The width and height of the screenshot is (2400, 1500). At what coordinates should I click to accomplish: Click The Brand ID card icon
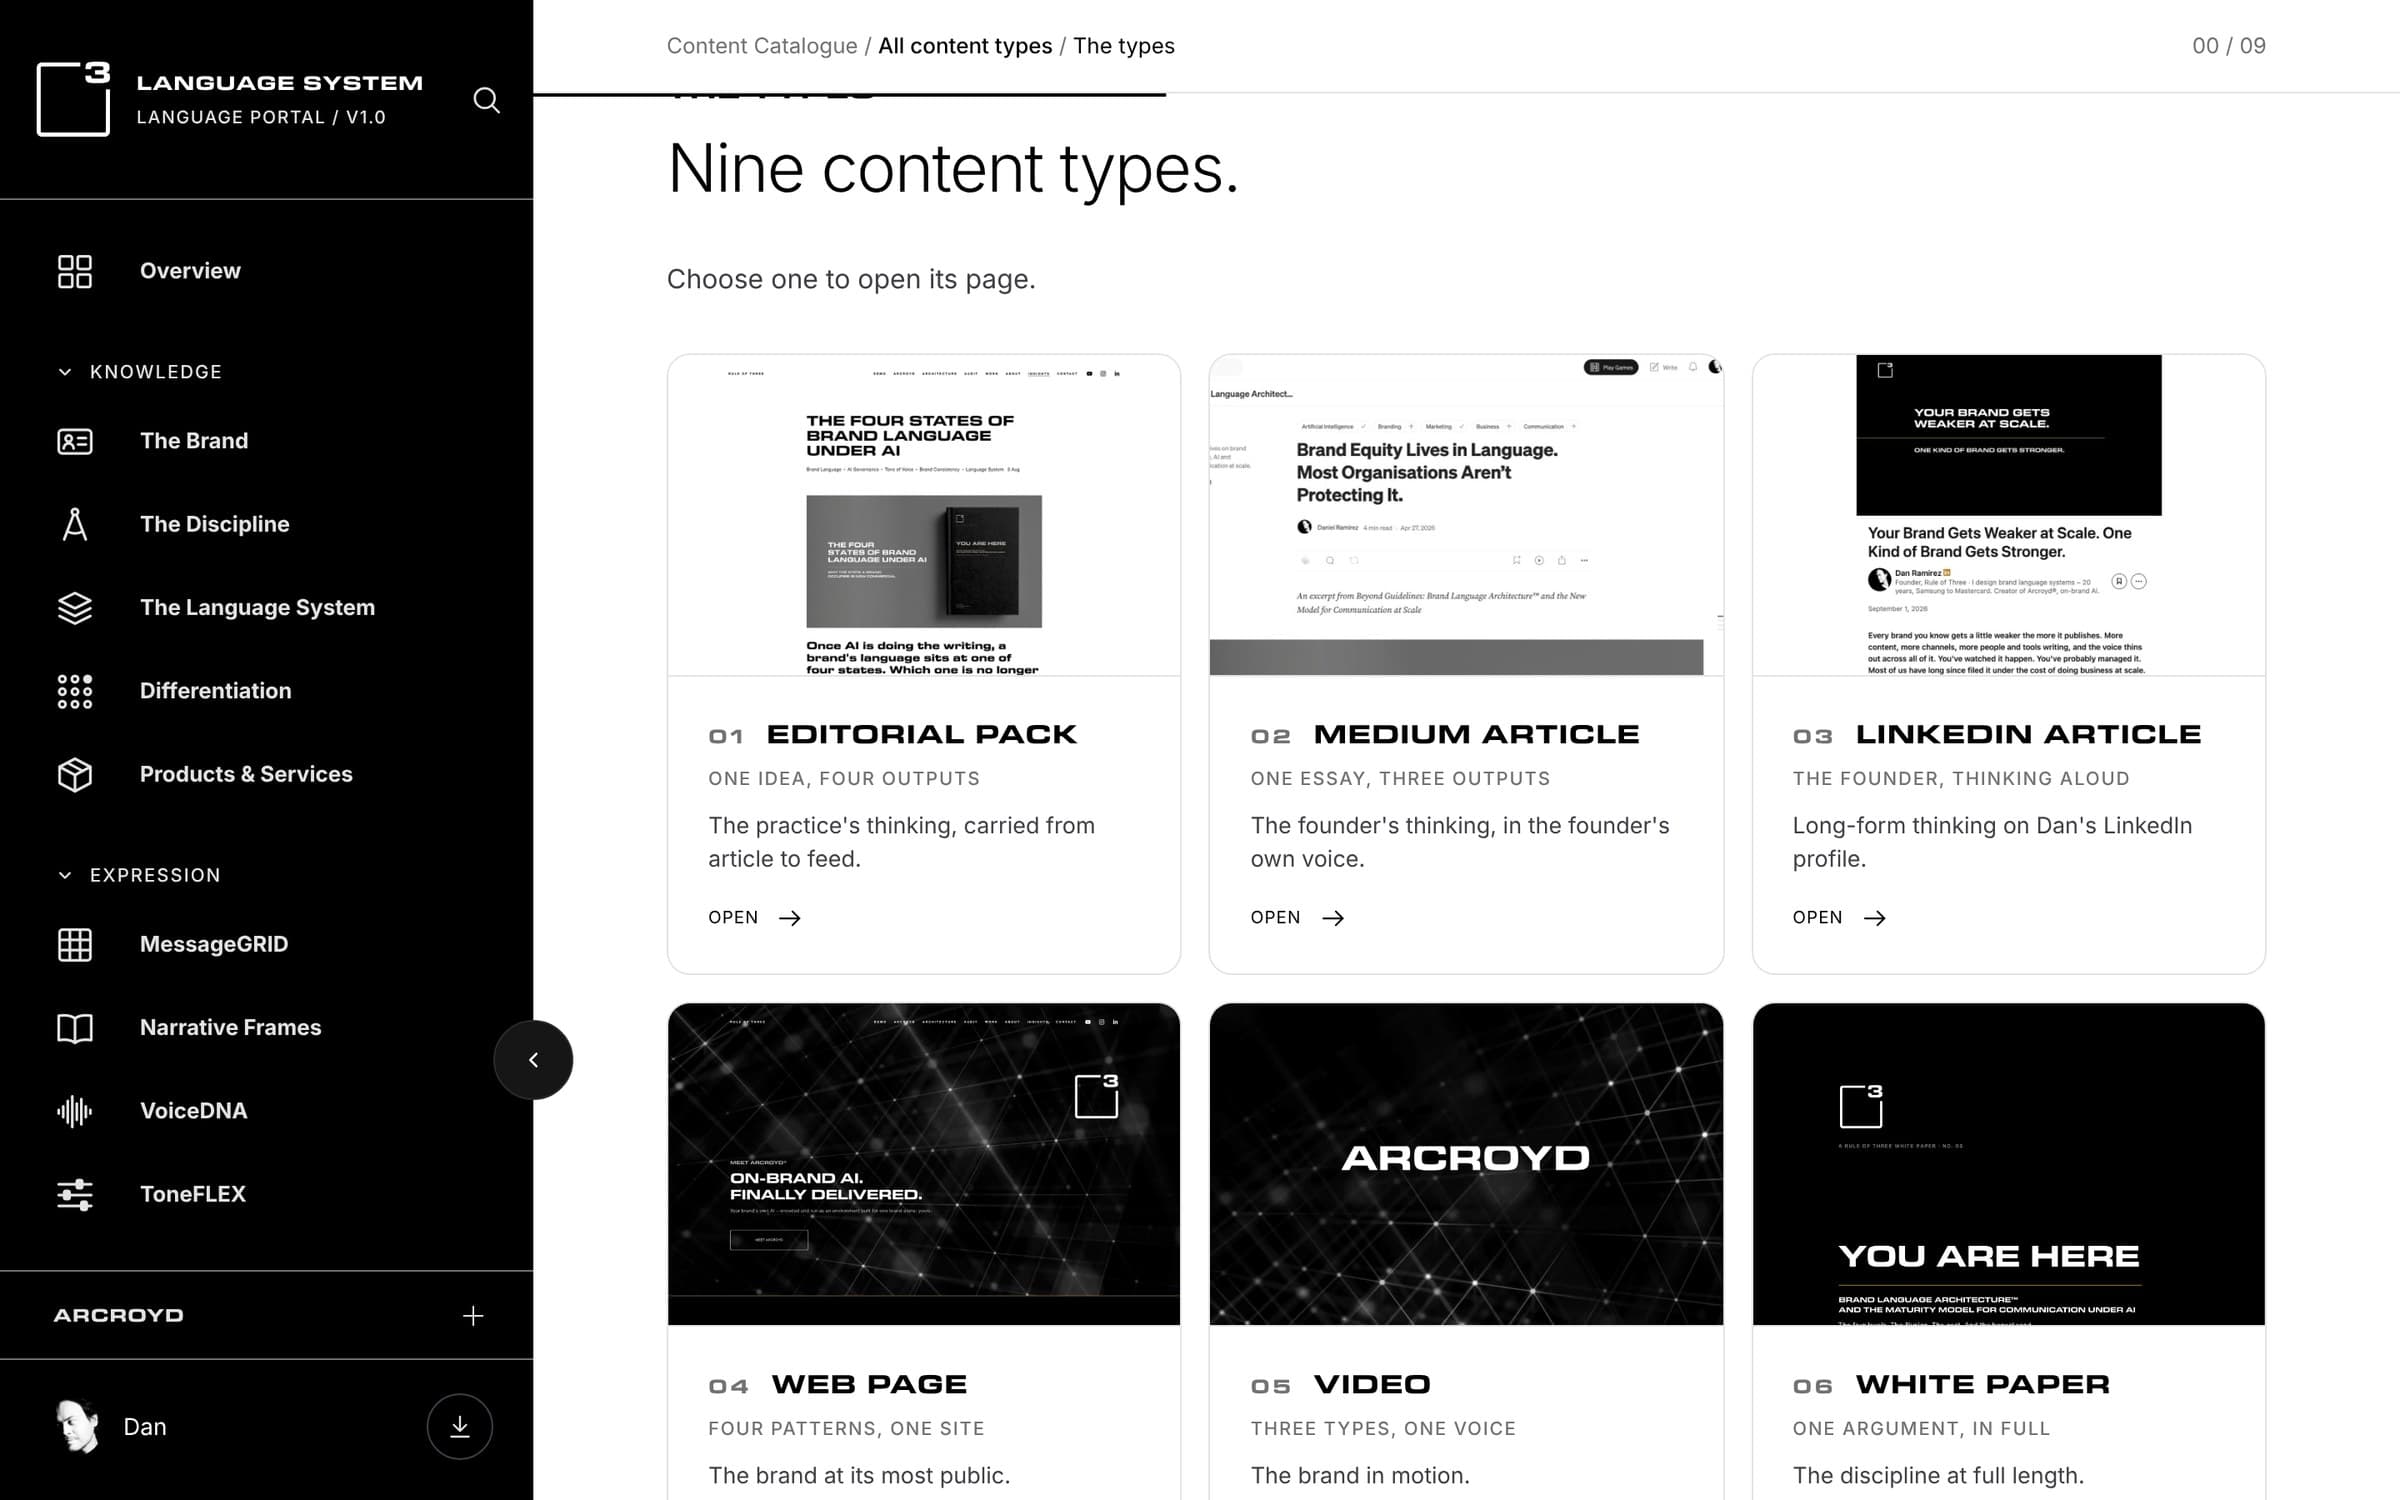point(75,441)
